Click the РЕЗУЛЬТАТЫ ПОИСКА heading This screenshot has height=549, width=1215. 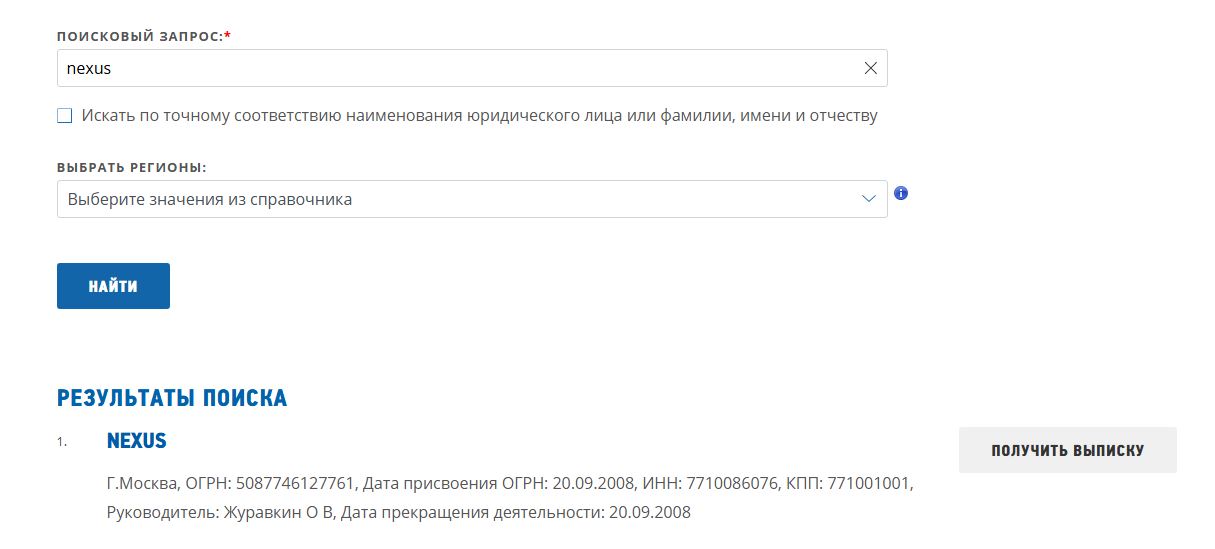tap(172, 399)
